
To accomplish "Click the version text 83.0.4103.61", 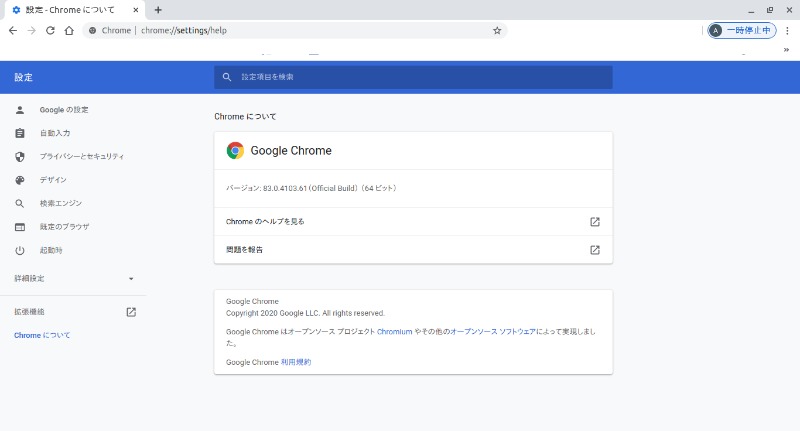I will pyautogui.click(x=285, y=188).
